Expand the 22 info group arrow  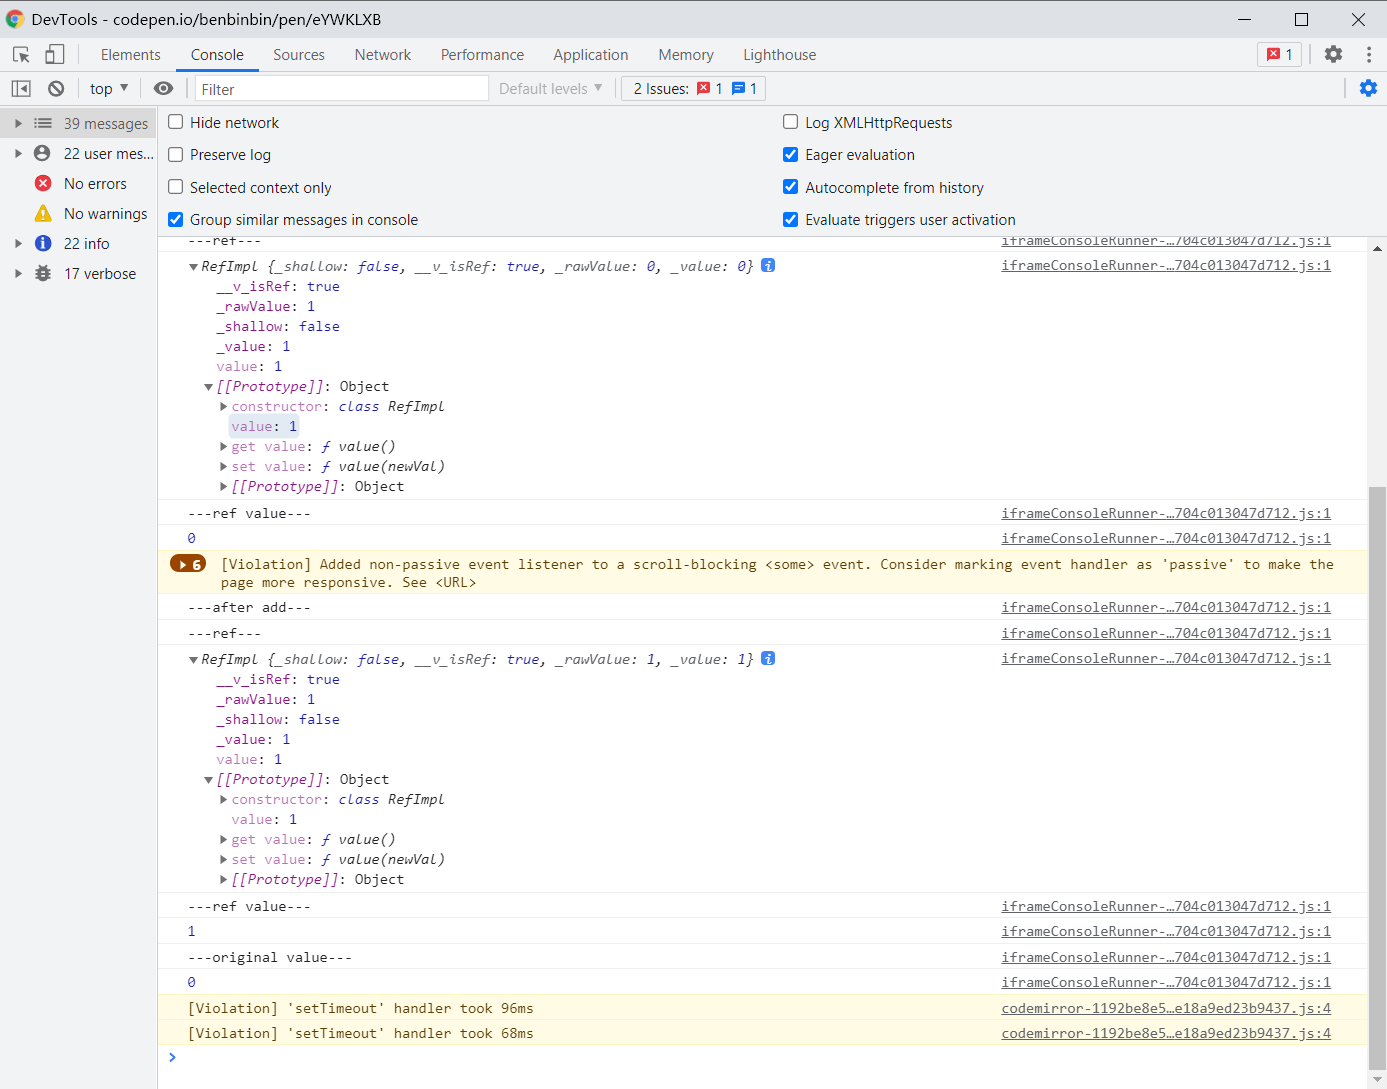pos(18,244)
